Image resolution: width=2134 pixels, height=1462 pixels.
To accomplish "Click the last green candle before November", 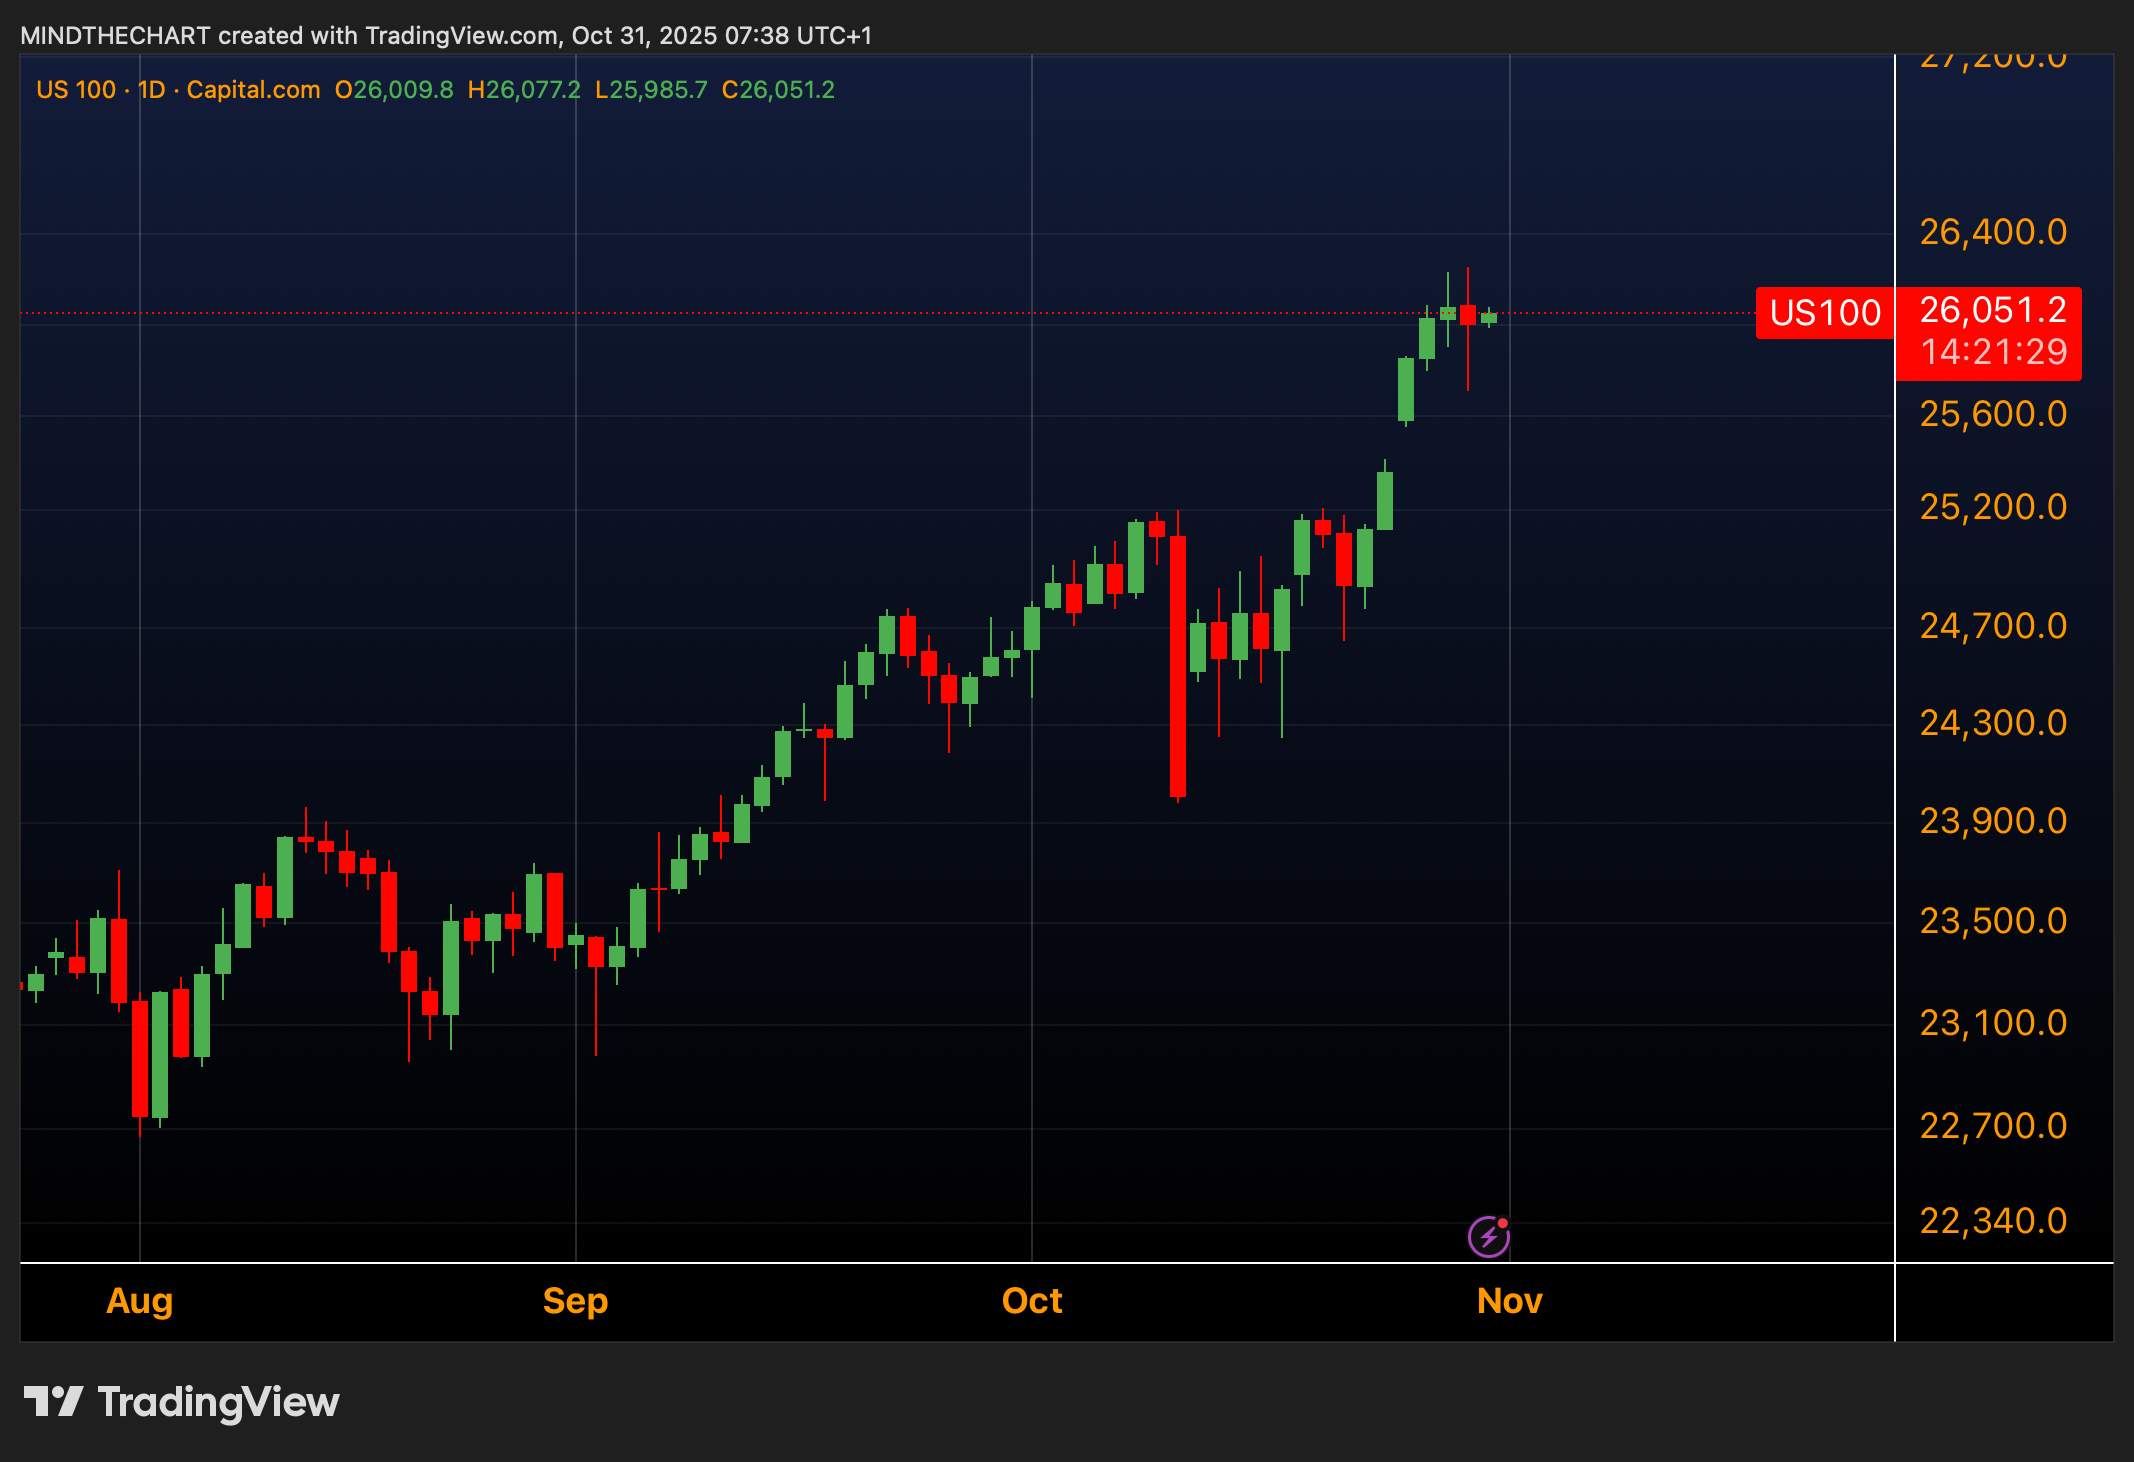I will pyautogui.click(x=1489, y=318).
